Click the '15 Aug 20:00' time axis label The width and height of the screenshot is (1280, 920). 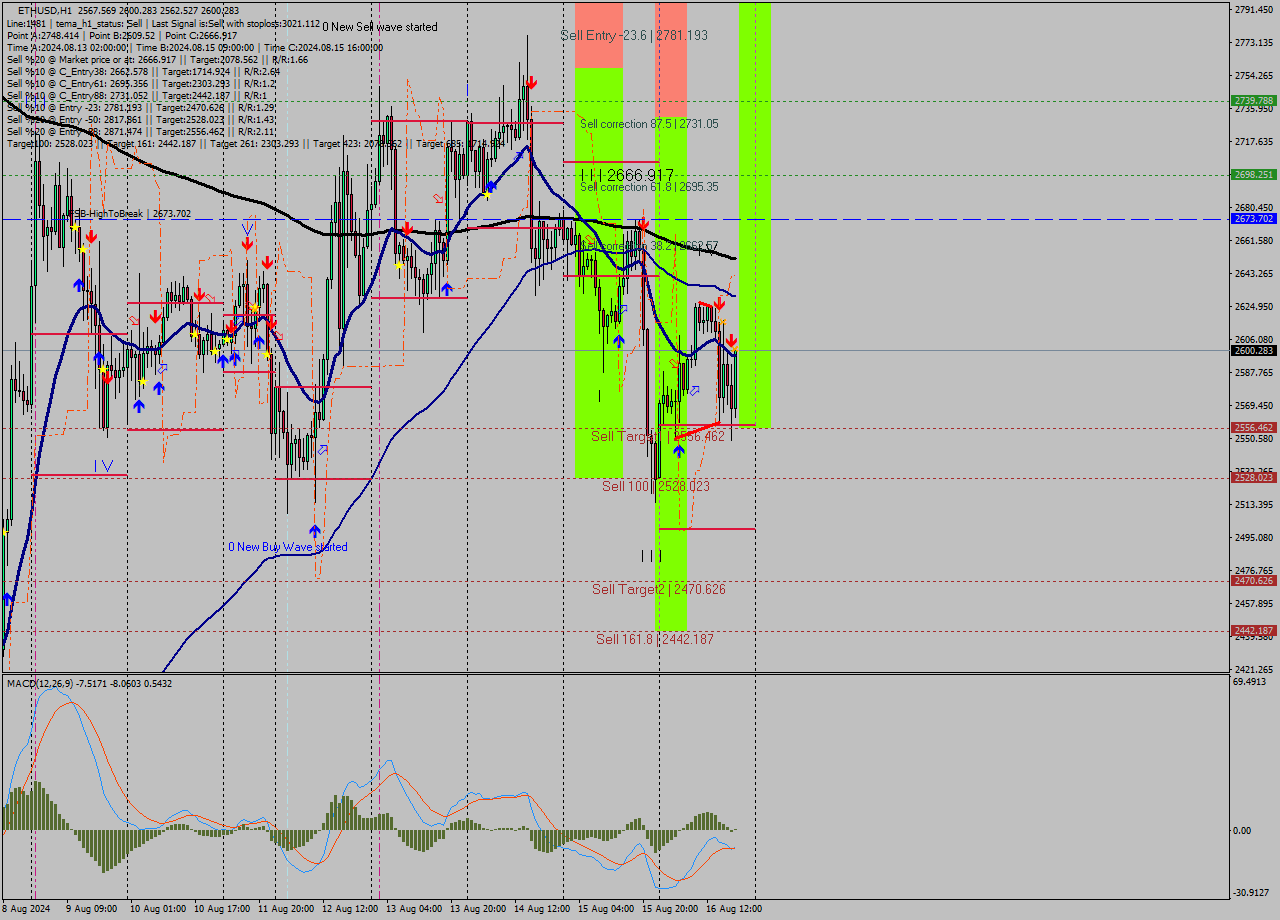coord(670,909)
